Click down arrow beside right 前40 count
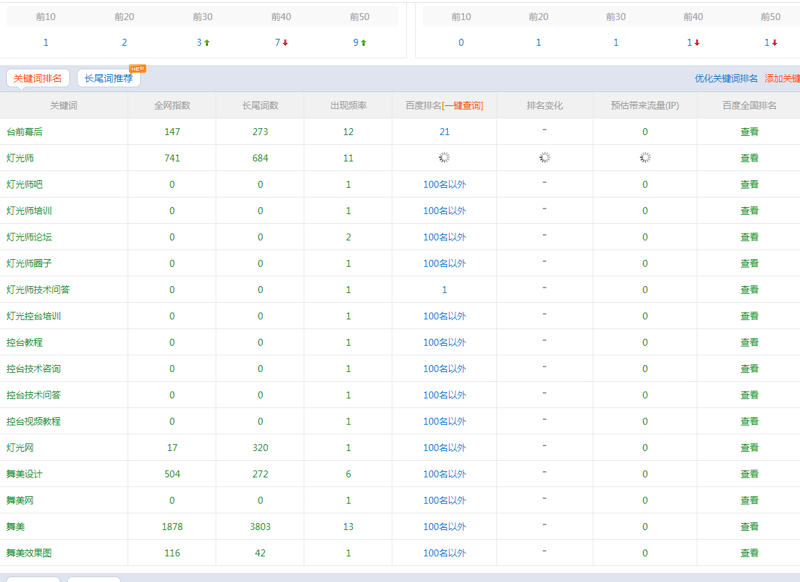This screenshot has height=582, width=800. [697, 43]
